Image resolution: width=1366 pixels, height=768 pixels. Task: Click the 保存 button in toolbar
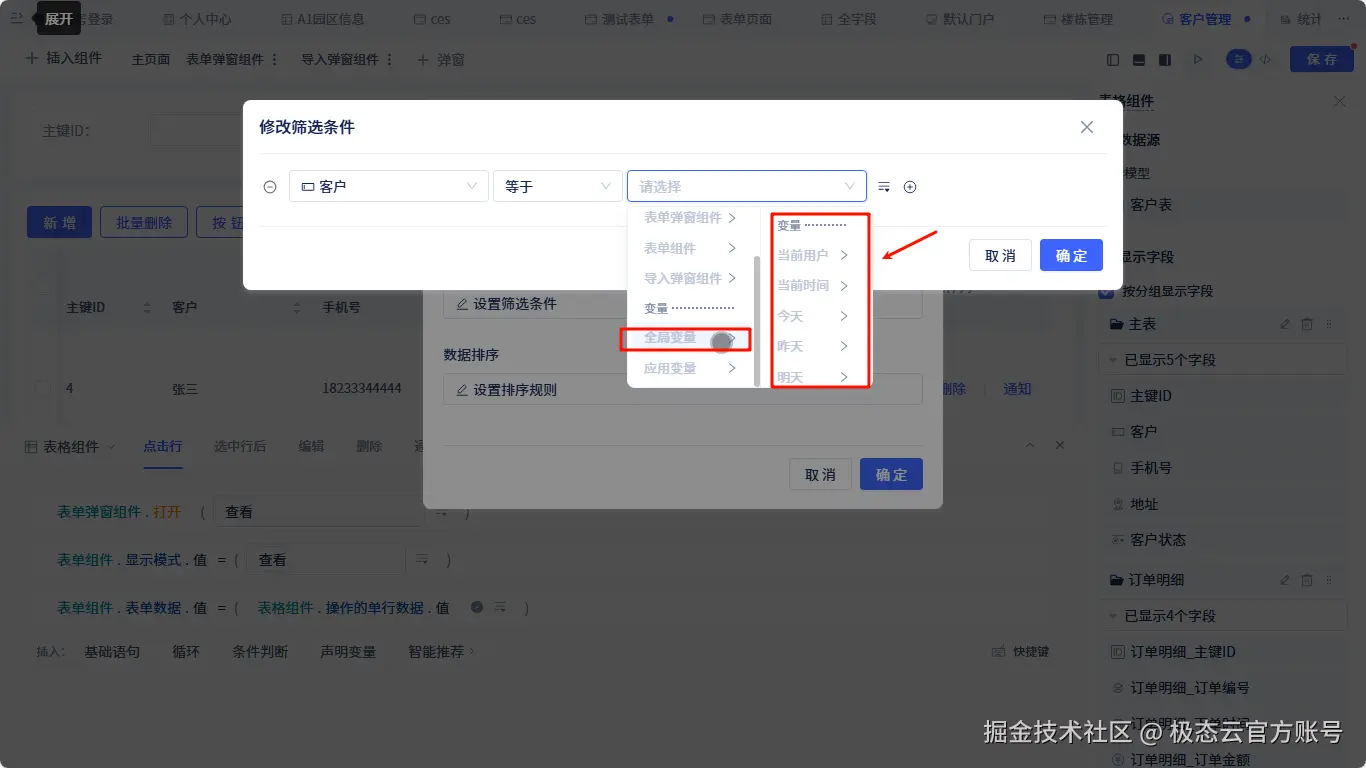(1322, 59)
